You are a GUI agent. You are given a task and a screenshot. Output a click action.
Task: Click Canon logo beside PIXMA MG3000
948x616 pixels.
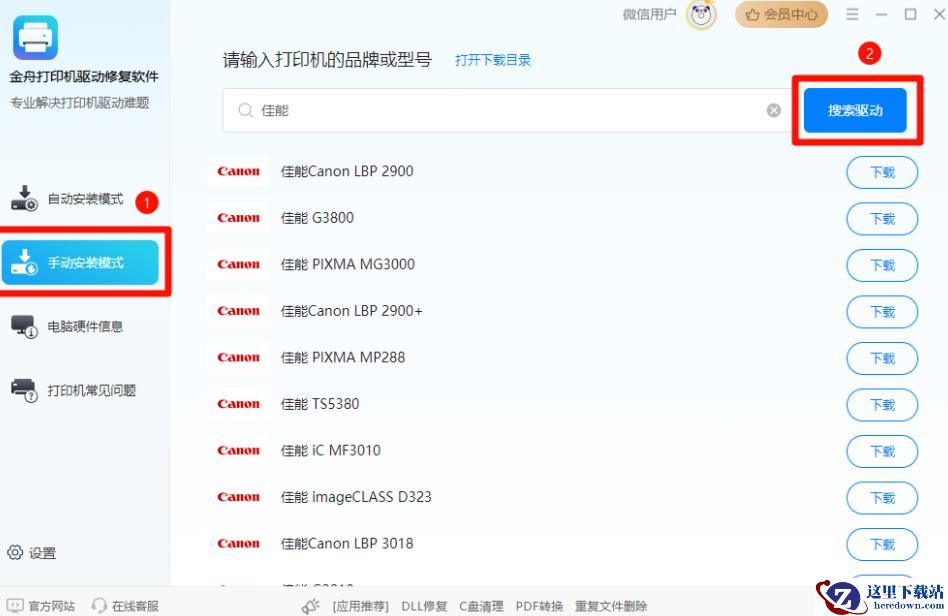click(238, 264)
